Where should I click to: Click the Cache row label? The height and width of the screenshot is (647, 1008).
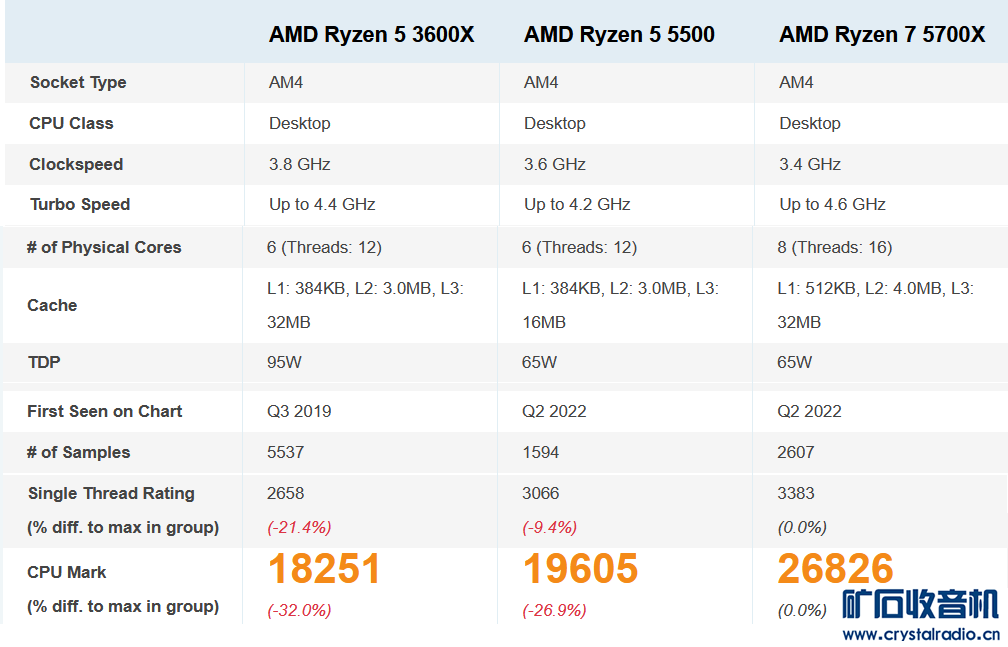(x=52, y=306)
